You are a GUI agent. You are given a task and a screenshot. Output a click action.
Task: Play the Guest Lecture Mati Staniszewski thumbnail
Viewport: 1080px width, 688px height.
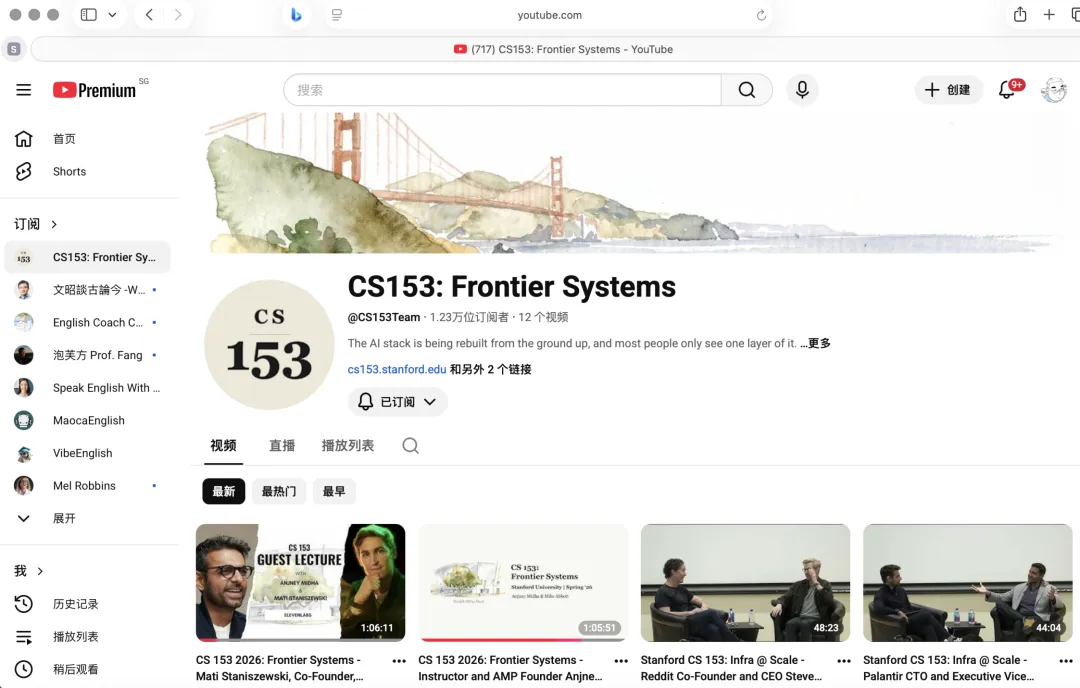pyautogui.click(x=300, y=583)
